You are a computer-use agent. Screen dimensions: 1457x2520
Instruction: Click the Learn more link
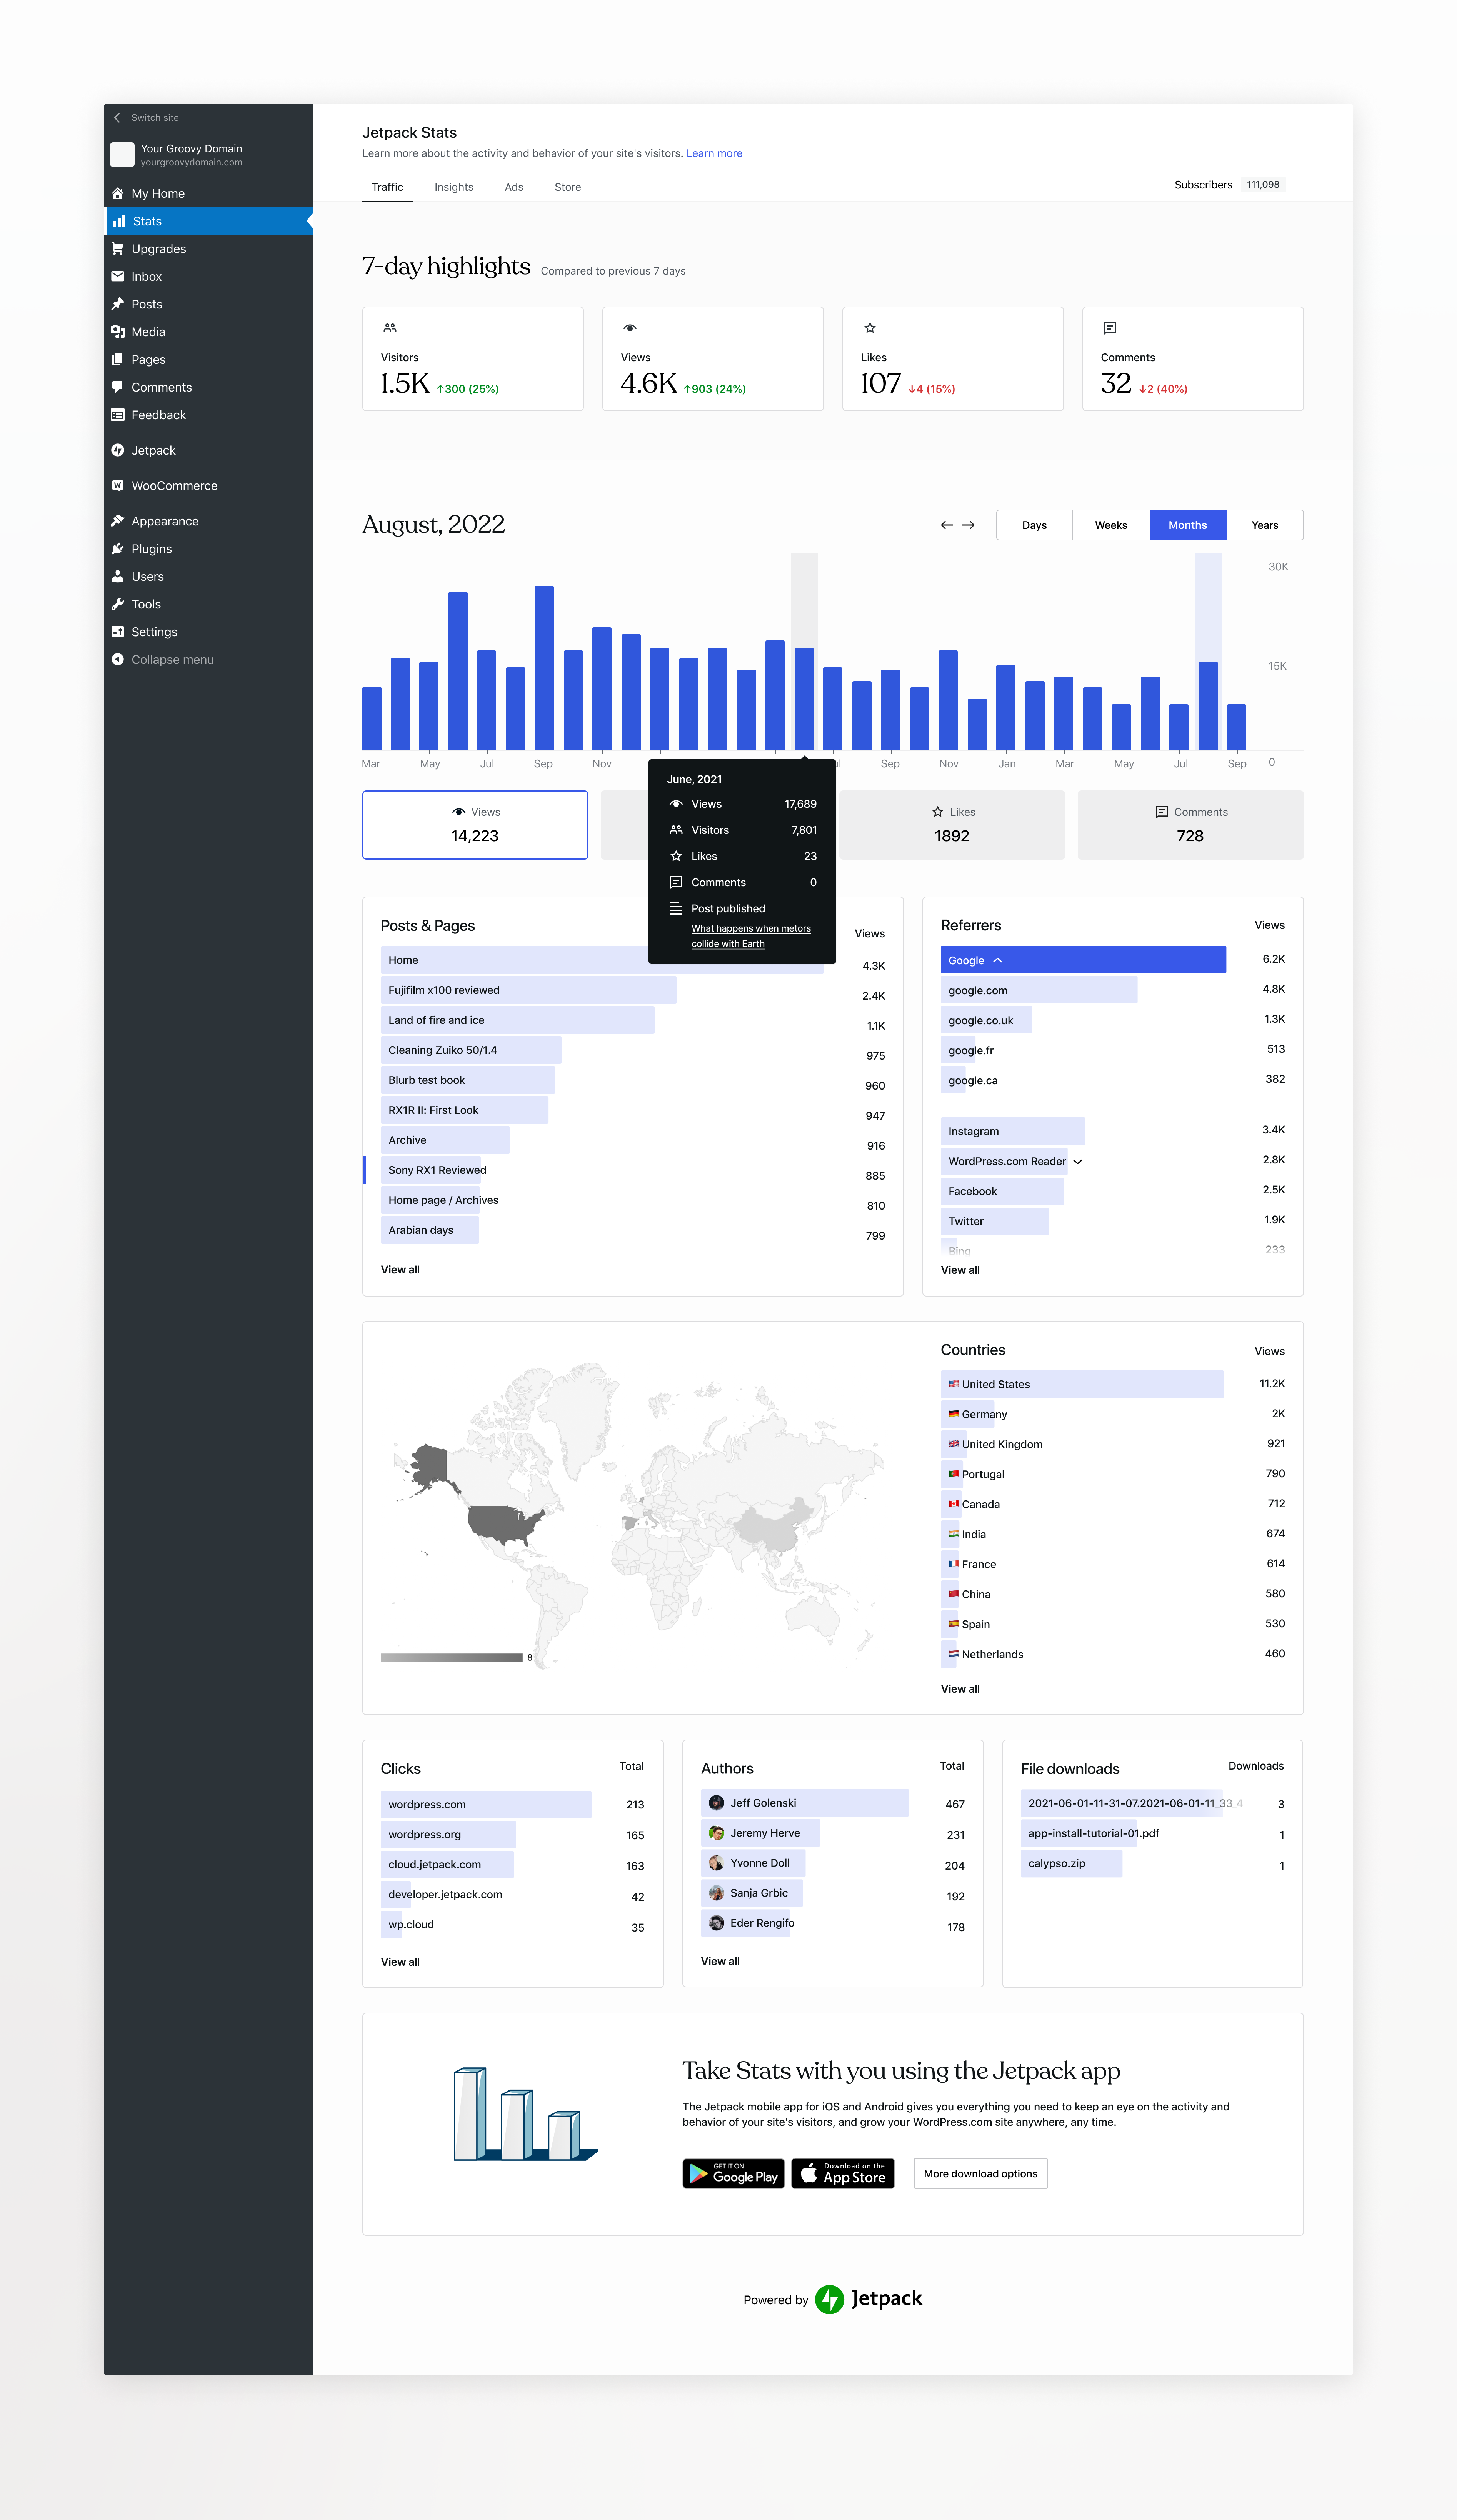click(714, 153)
